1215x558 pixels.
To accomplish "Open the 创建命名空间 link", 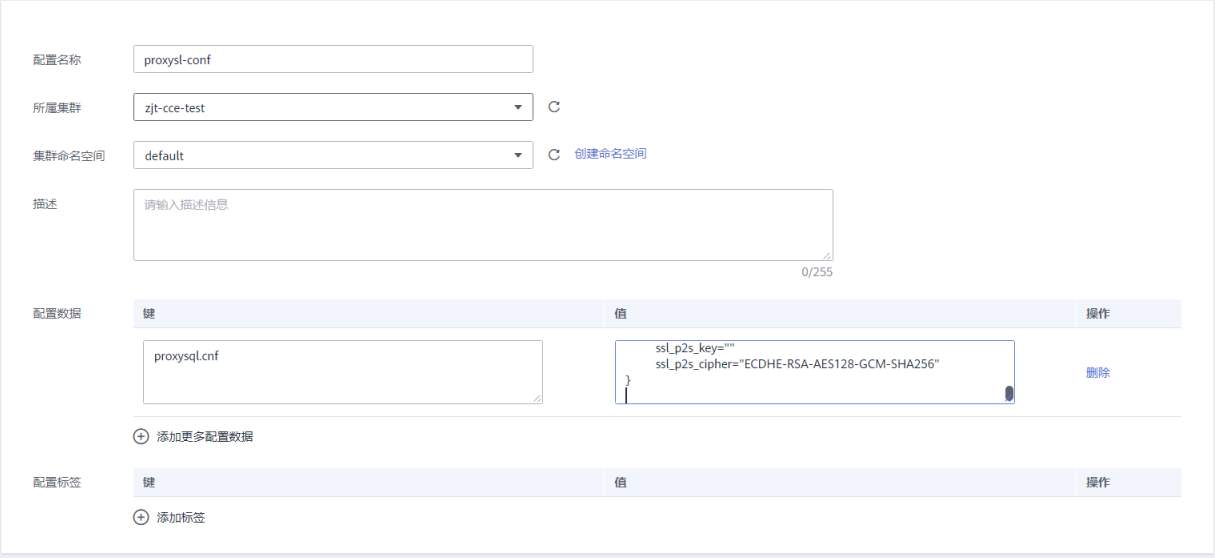I will pos(610,154).
